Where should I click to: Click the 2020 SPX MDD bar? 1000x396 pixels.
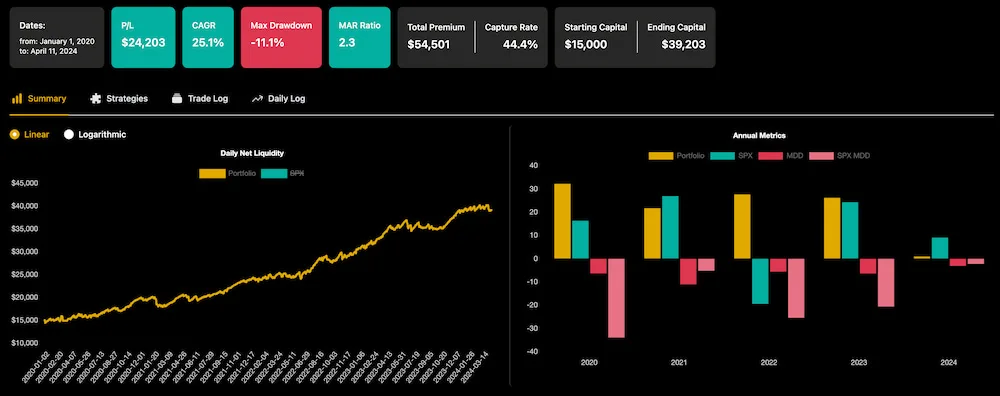click(616, 298)
